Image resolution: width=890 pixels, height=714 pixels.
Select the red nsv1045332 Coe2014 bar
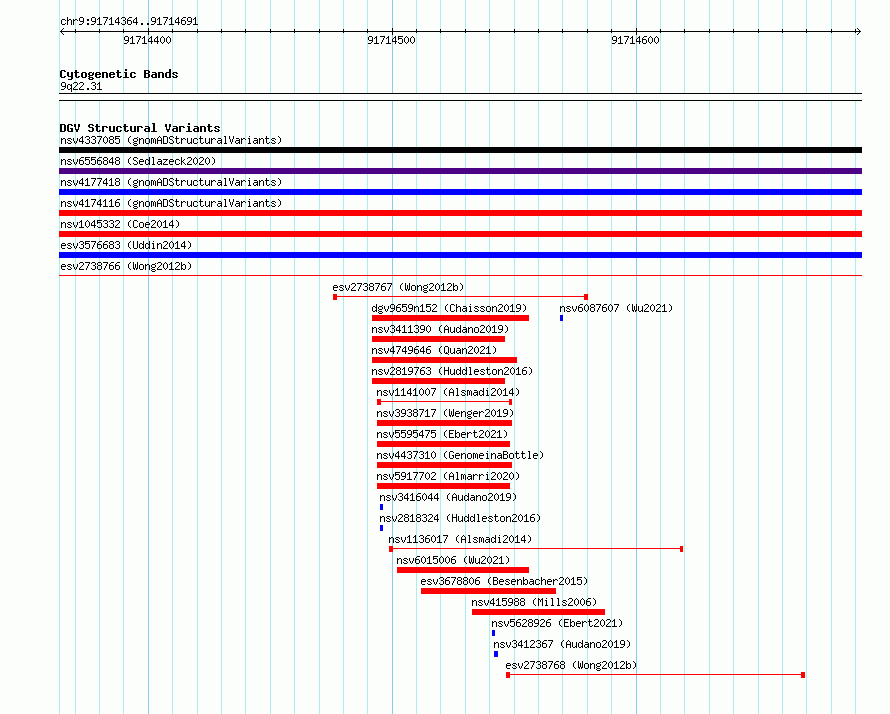pos(460,234)
